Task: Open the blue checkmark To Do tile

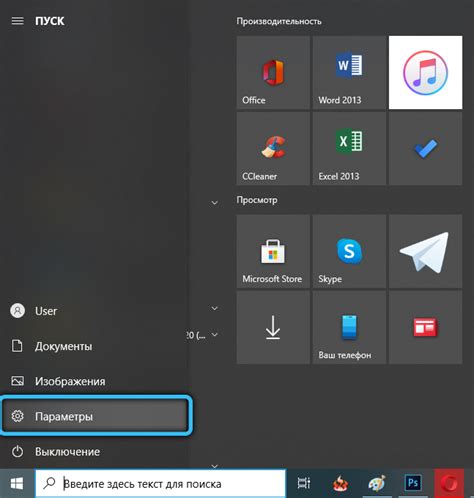Action: point(425,148)
